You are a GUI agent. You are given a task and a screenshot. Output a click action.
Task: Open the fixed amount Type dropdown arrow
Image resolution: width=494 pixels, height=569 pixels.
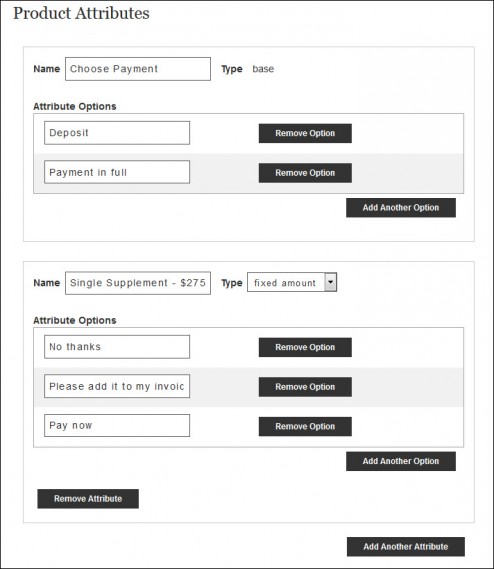click(x=331, y=282)
